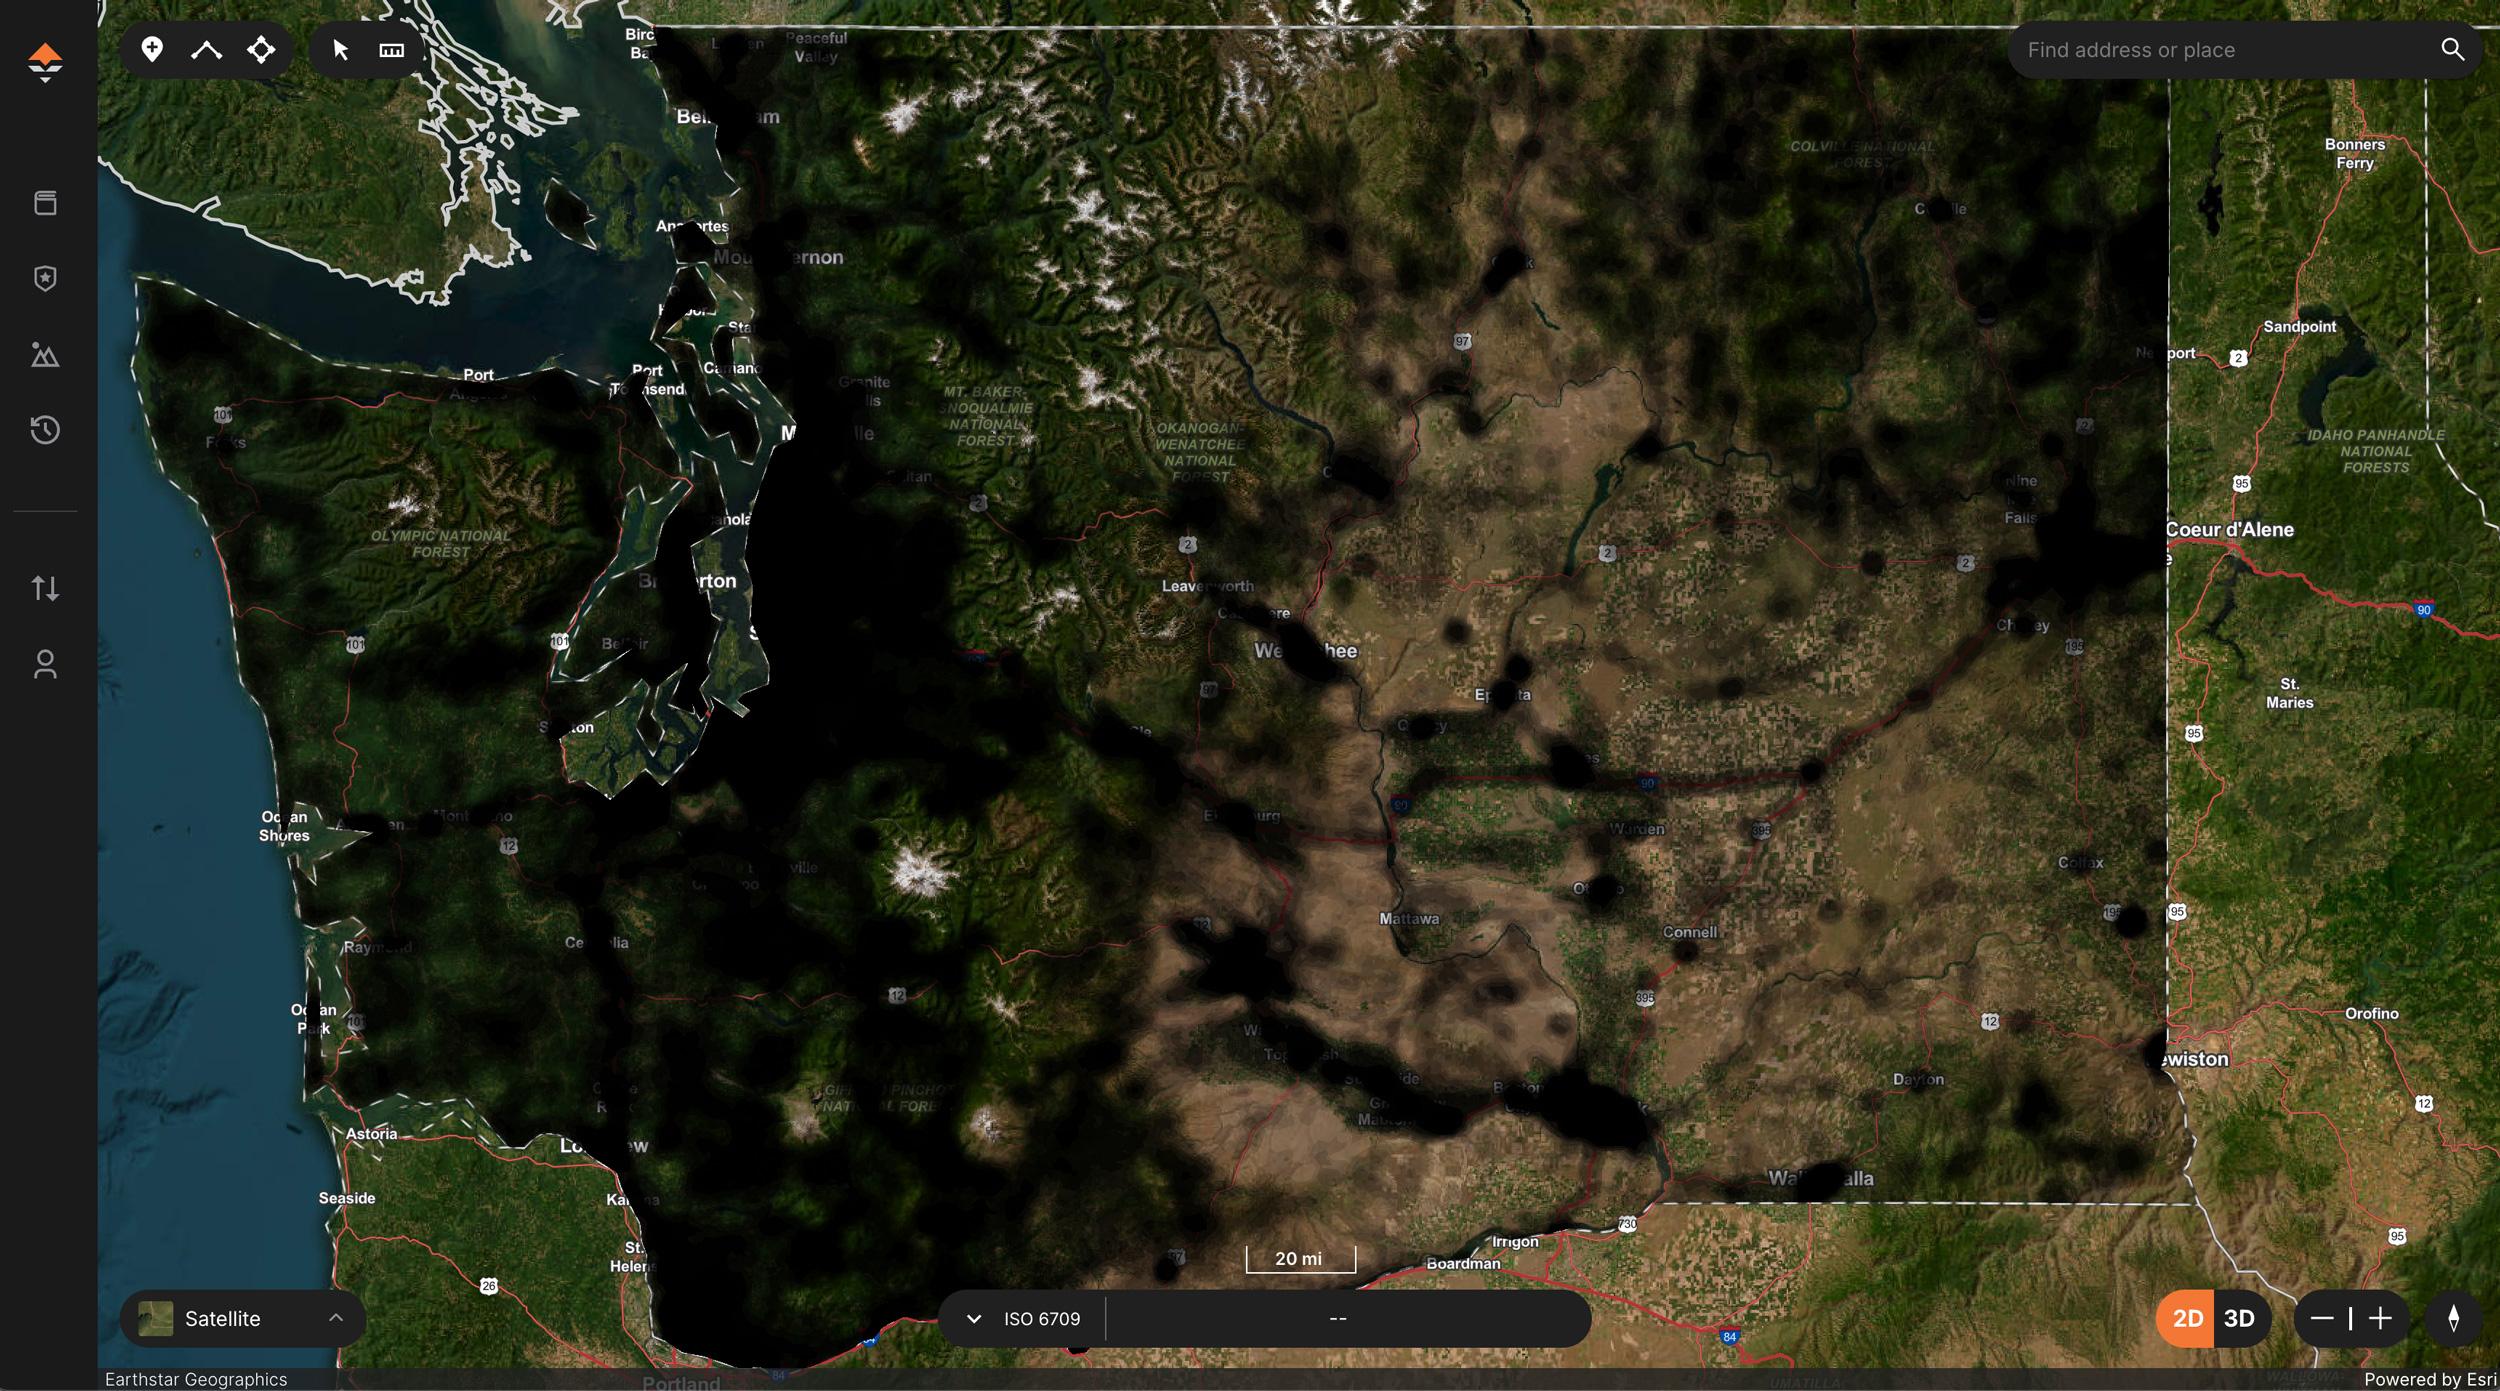This screenshot has height=1391, width=2500.
Task: Activate the cursor select tool
Action: (339, 49)
